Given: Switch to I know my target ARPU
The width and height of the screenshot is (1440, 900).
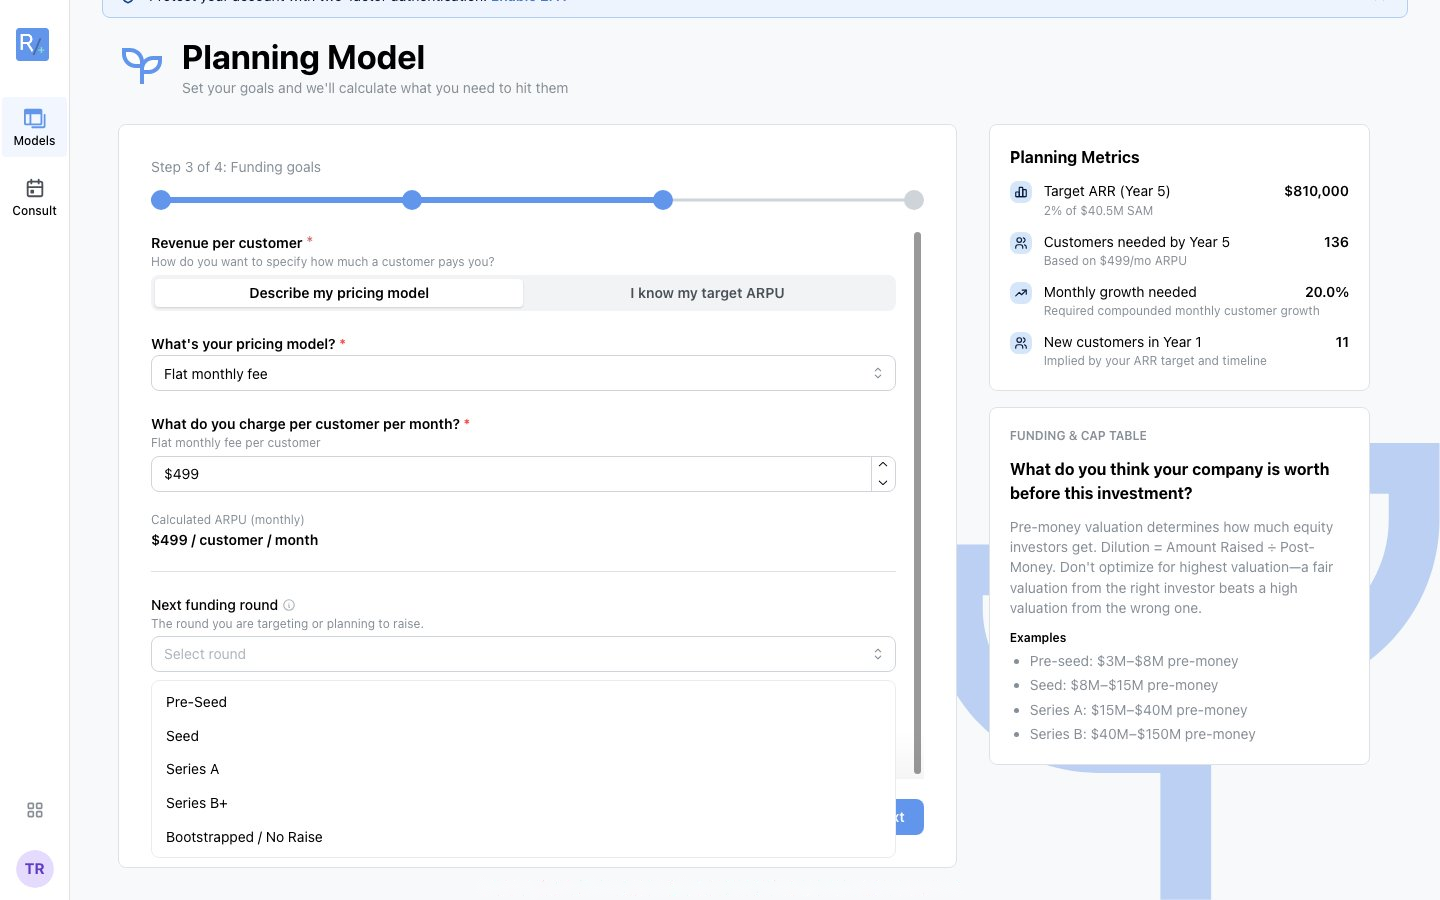Looking at the screenshot, I should pyautogui.click(x=707, y=293).
